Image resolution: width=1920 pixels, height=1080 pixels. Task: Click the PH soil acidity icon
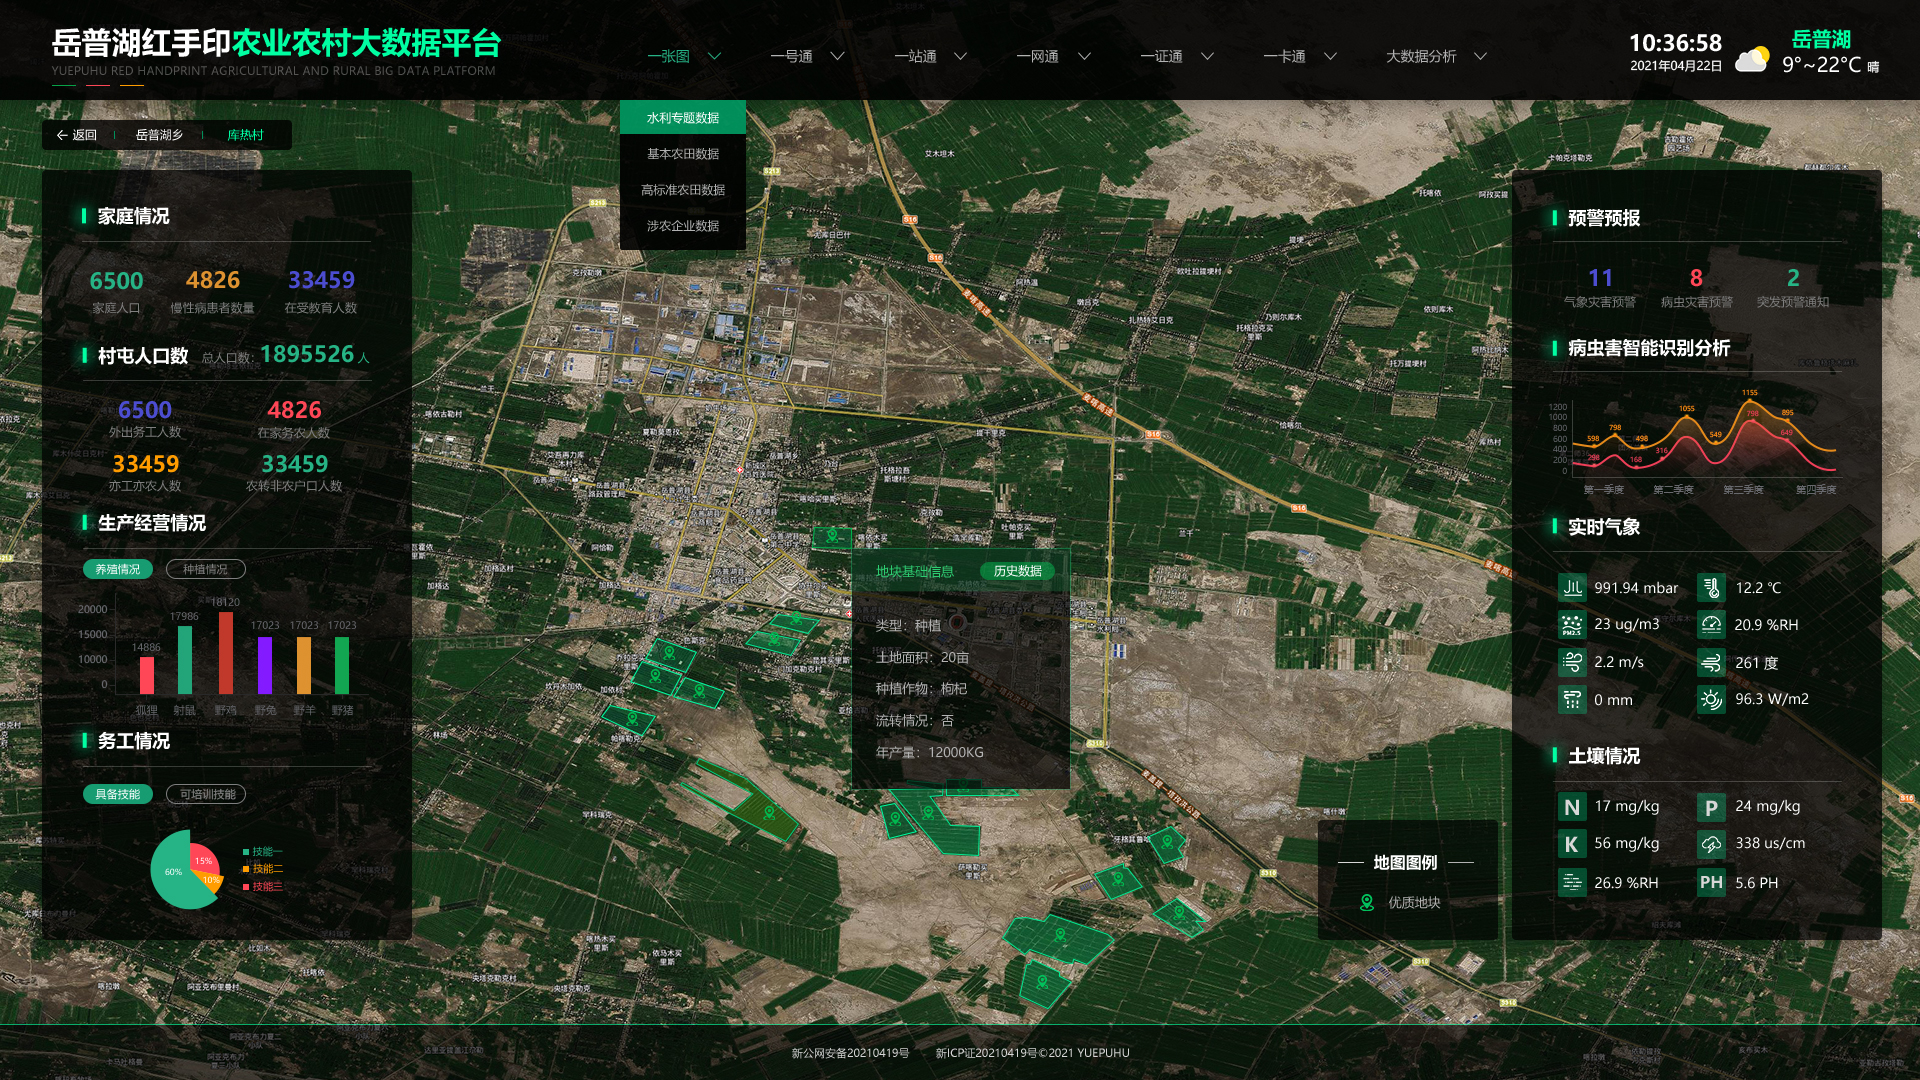(x=1711, y=882)
